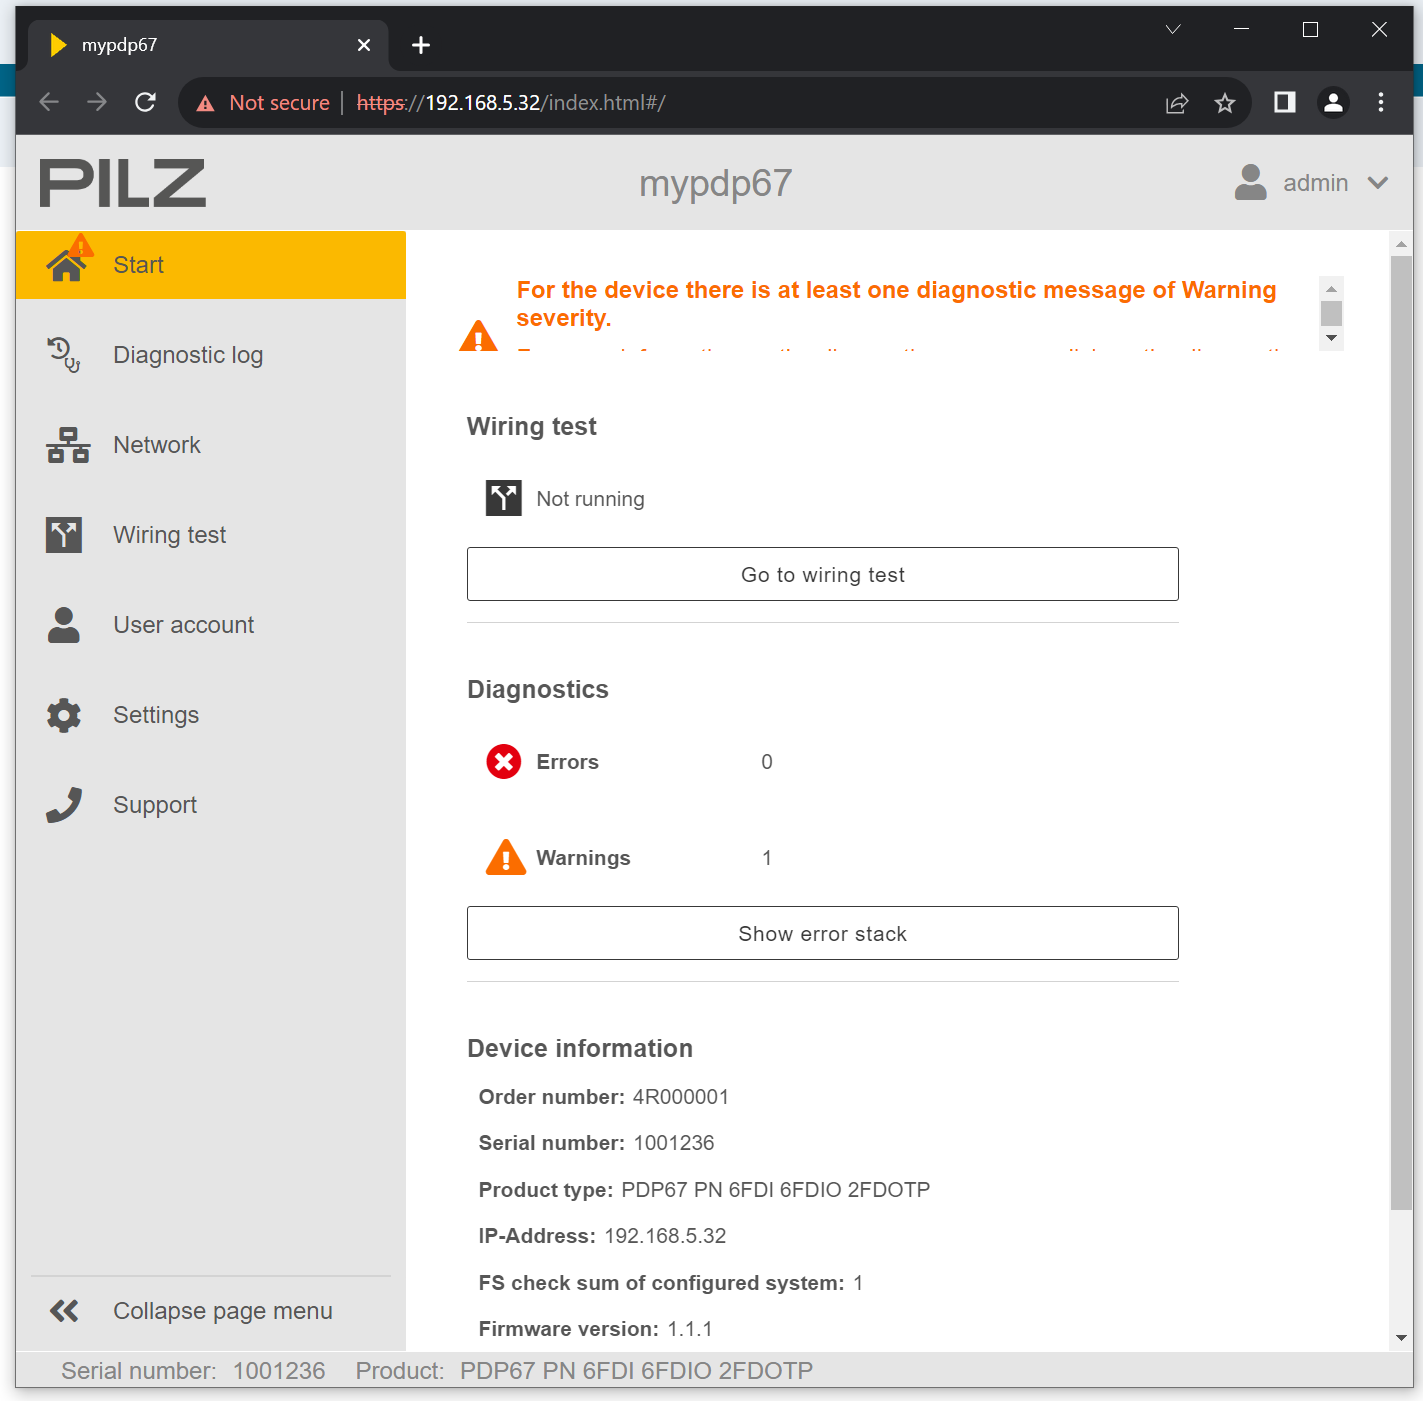Select the Start menu item
The height and width of the screenshot is (1401, 1423).
(x=211, y=265)
